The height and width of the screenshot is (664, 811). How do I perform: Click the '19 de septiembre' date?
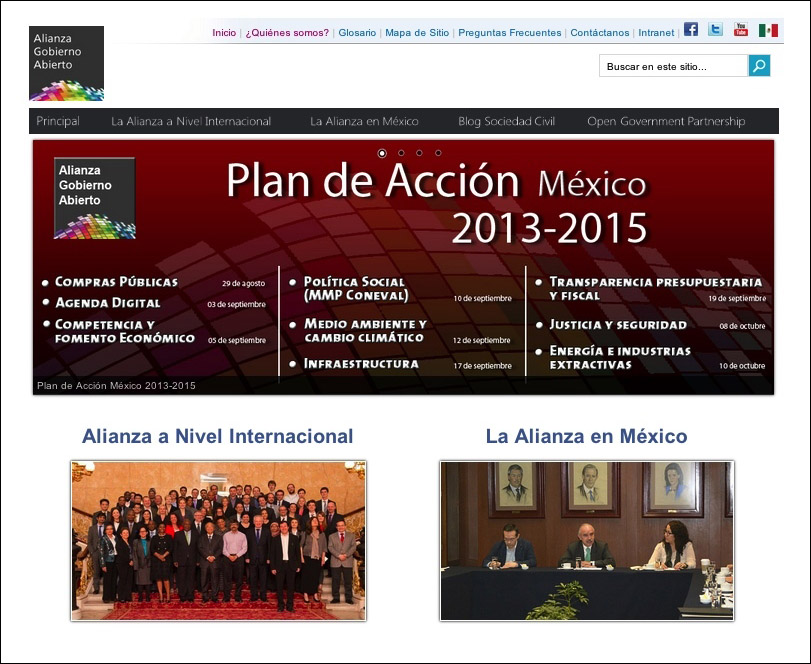point(737,298)
